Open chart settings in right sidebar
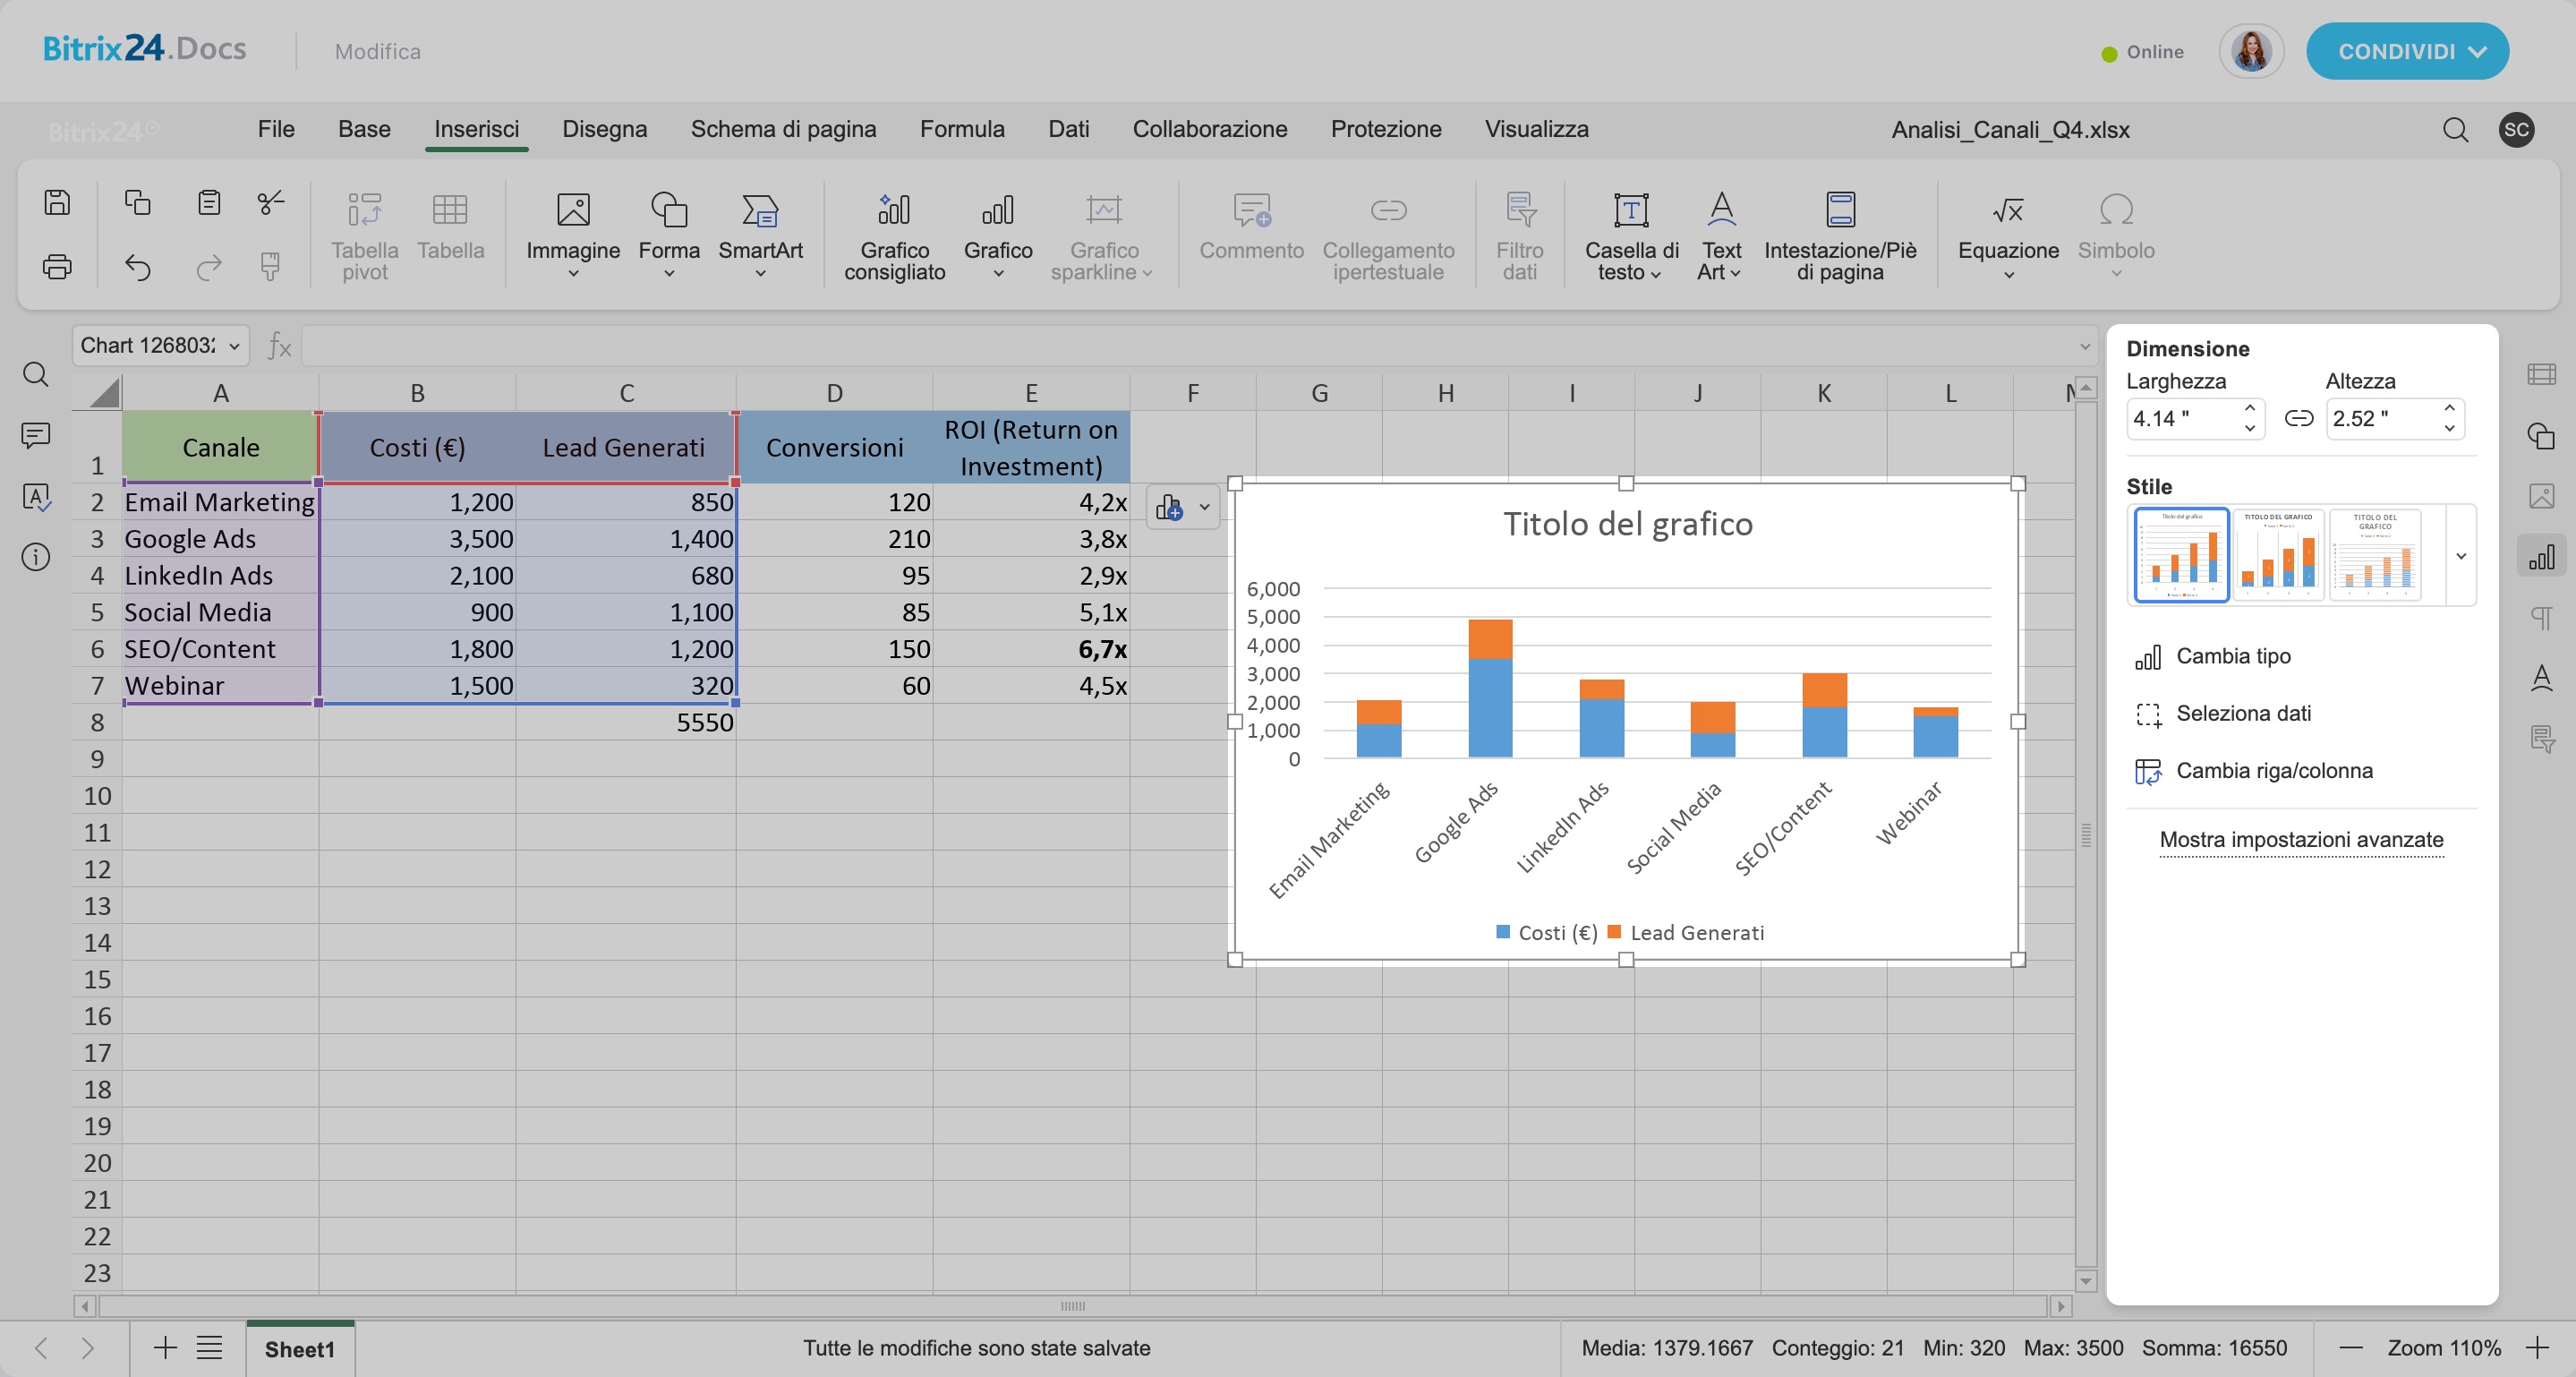This screenshot has height=1377, width=2576. coord(2541,557)
